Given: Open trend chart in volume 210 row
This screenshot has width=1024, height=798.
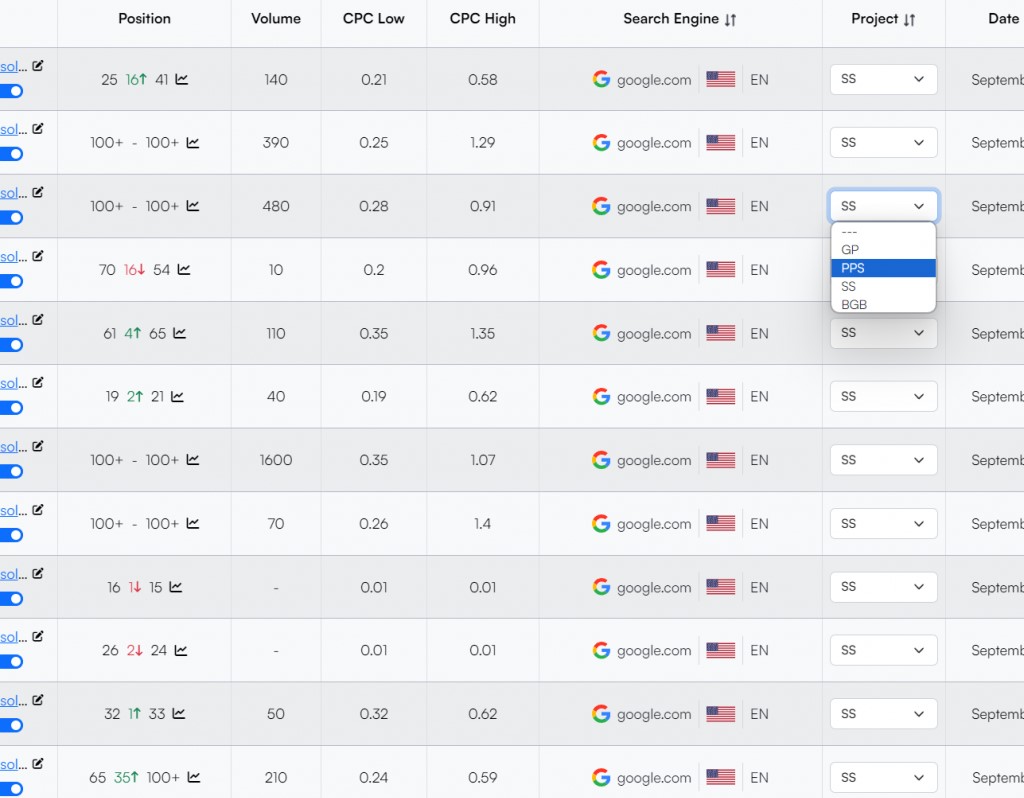Looking at the screenshot, I should pos(193,778).
